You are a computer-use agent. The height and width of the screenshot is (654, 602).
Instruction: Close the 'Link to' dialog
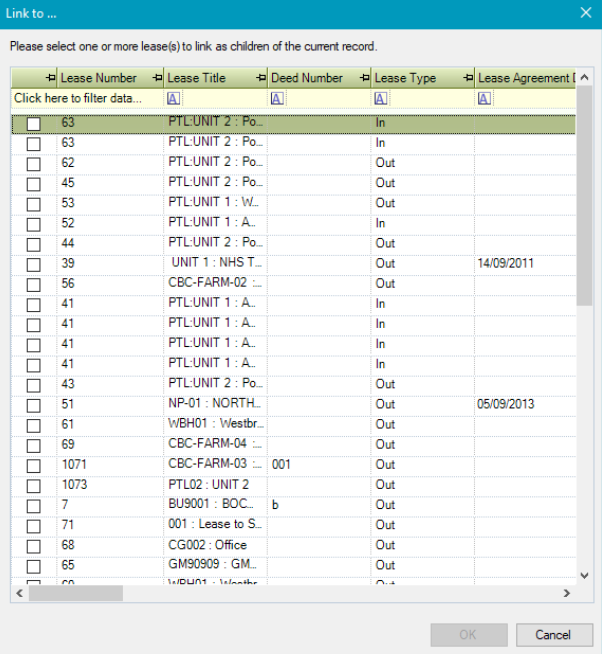click(585, 13)
